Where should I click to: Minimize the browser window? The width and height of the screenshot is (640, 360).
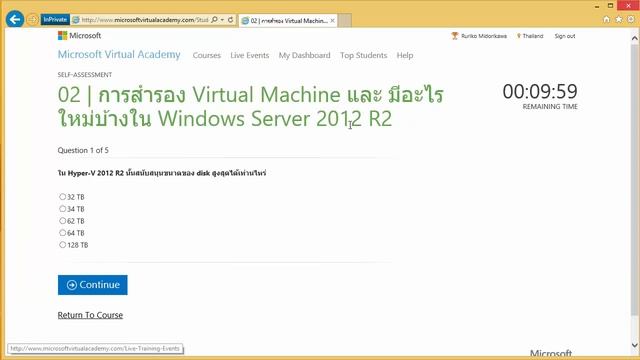coord(597,6)
